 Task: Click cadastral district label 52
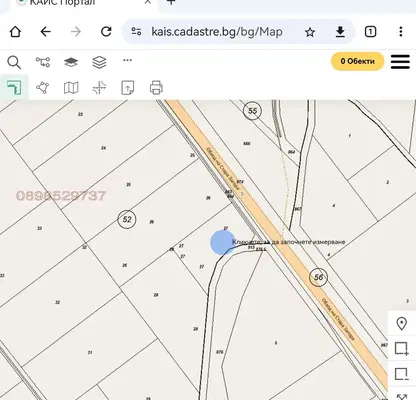click(127, 219)
